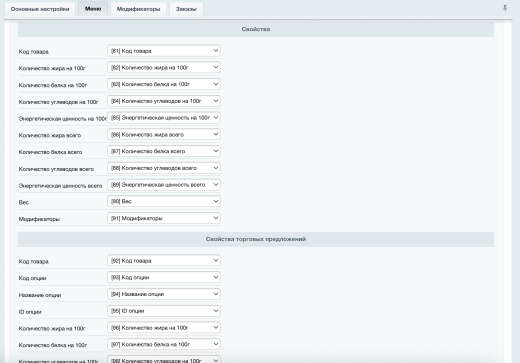Click the Свойства торговых предложений section header

(x=256, y=239)
